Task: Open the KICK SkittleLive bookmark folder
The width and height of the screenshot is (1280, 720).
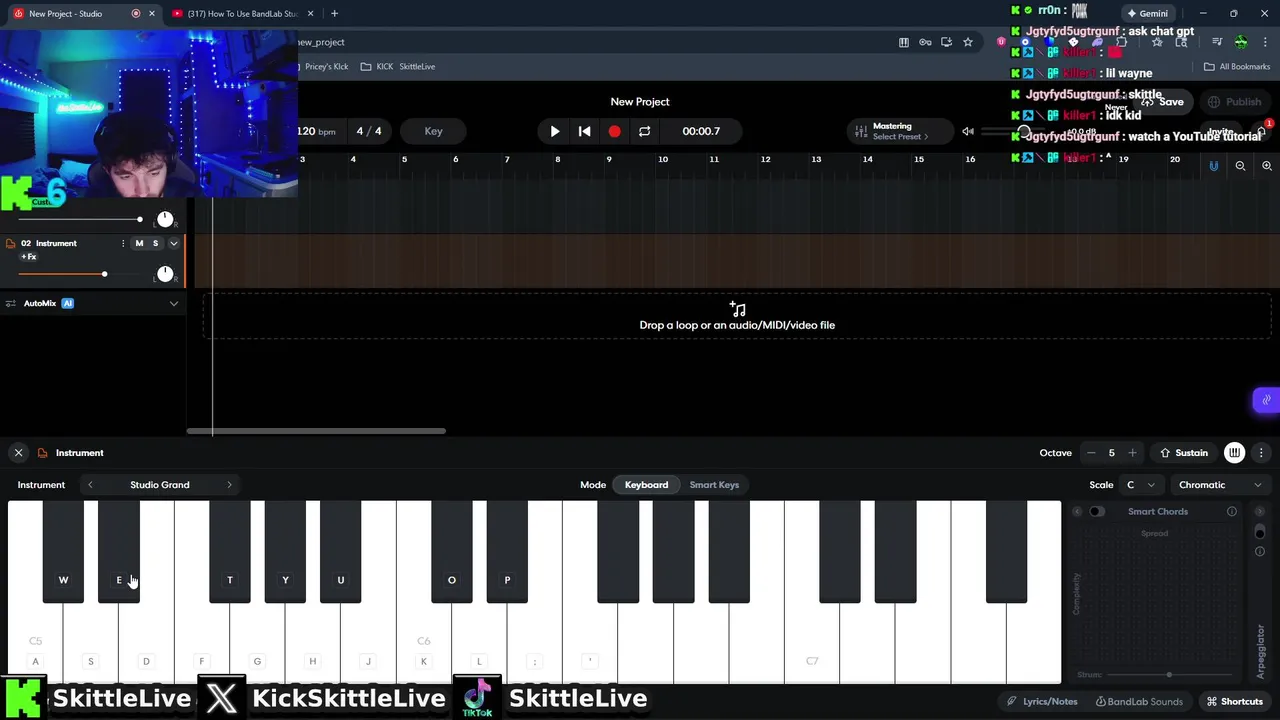Action: tap(398, 67)
